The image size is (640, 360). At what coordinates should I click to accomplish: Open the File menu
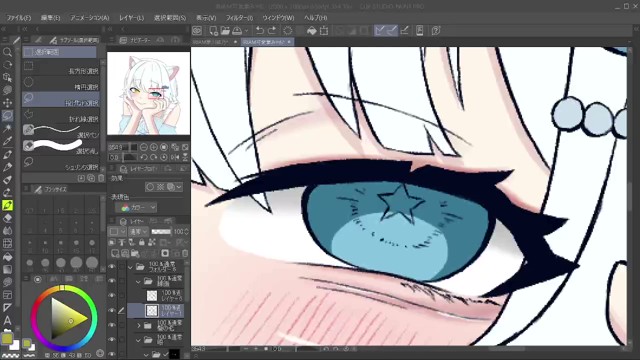19,18
